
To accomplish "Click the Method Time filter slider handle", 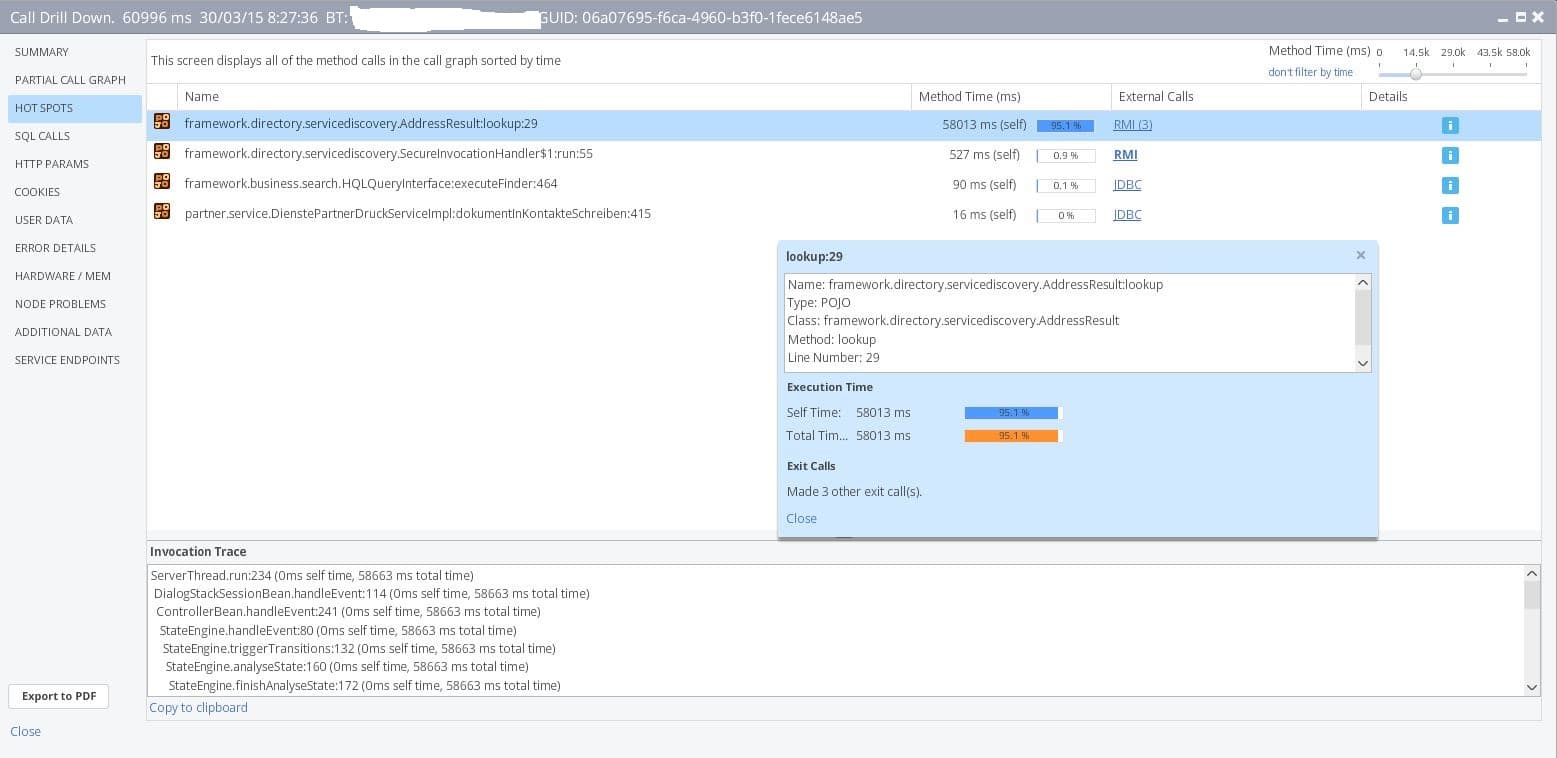I will tap(1416, 73).
